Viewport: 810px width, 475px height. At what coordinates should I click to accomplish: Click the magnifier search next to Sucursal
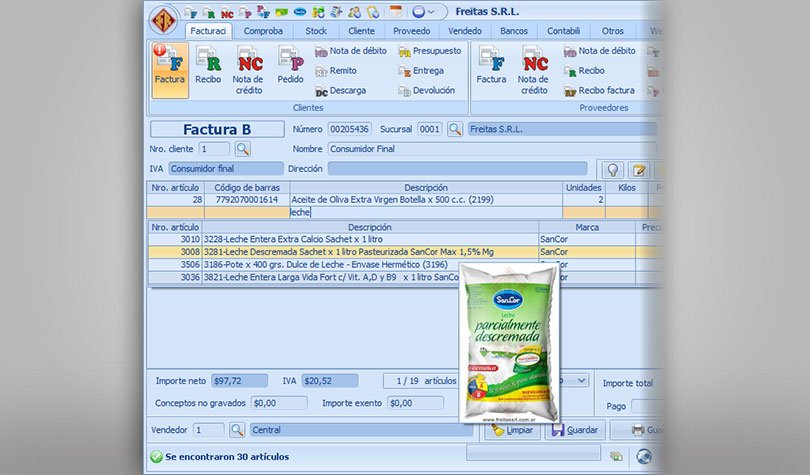tap(455, 129)
